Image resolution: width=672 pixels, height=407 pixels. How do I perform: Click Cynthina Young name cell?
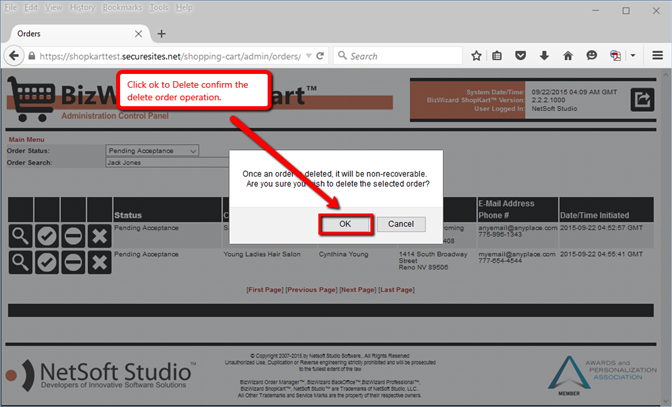(343, 254)
